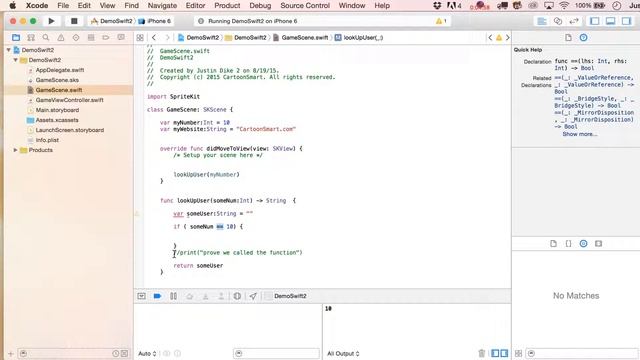Image resolution: width=640 pixels, height=360 pixels.
Task: Select the Standard editor button
Action: tap(542, 21)
